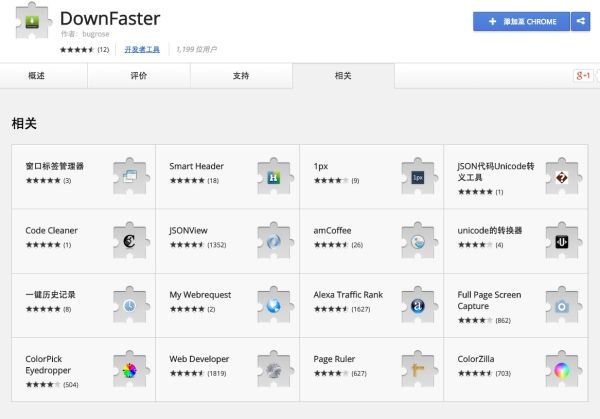The height and width of the screenshot is (419, 600).
Task: Click the 1,199 位用户 user count
Action: tap(196, 49)
